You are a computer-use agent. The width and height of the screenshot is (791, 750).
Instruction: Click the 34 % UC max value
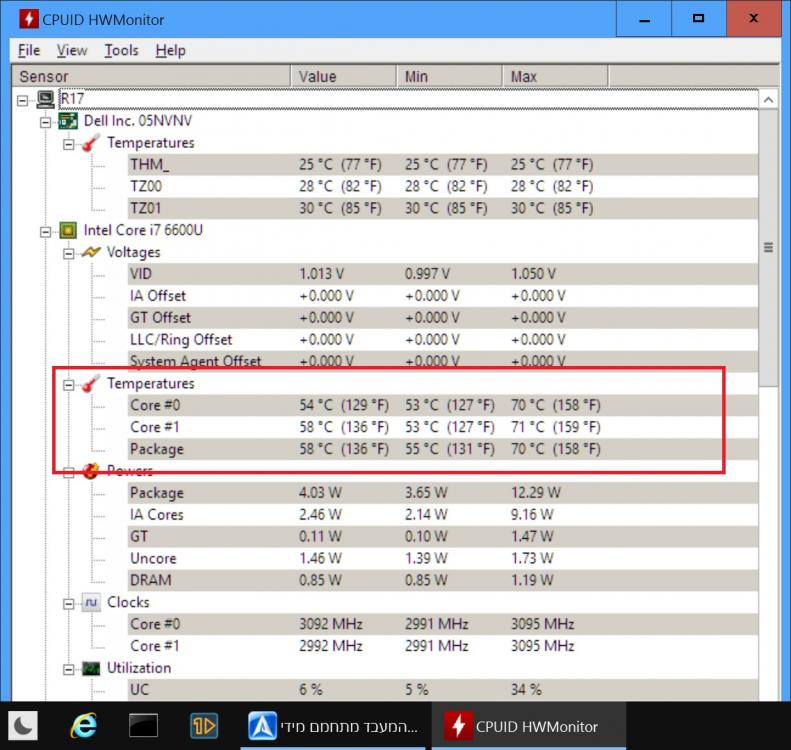coord(526,689)
